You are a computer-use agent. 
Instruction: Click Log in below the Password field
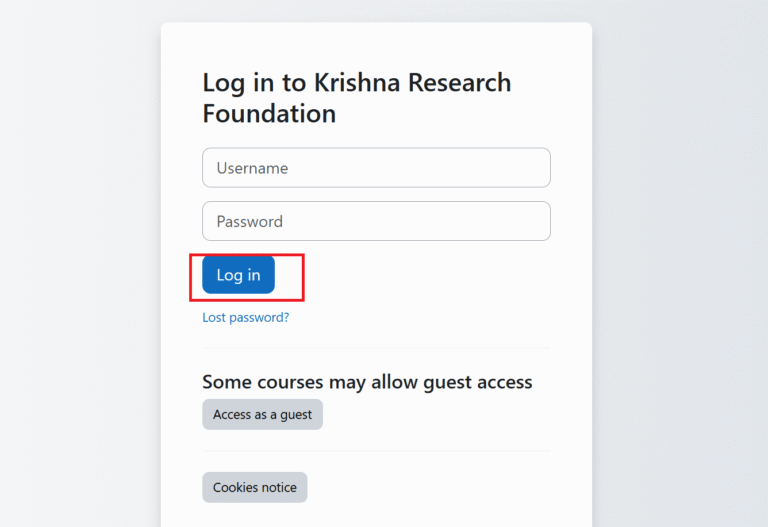tap(238, 275)
